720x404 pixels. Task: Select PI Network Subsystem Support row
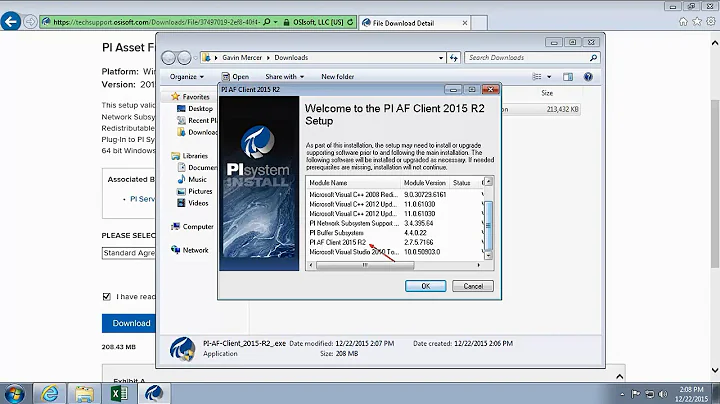[x=395, y=223]
